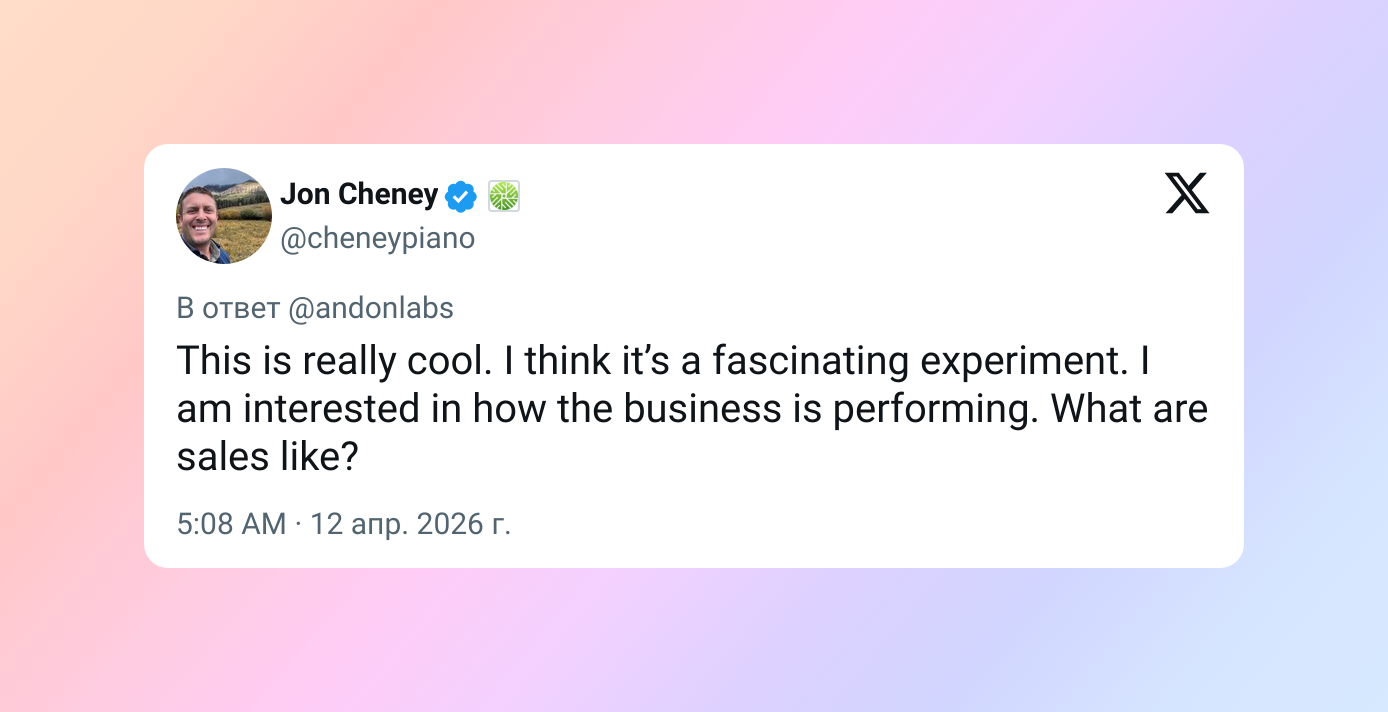Click the word "sales" in the tweet
This screenshot has height=712, width=1388.
click(220, 457)
